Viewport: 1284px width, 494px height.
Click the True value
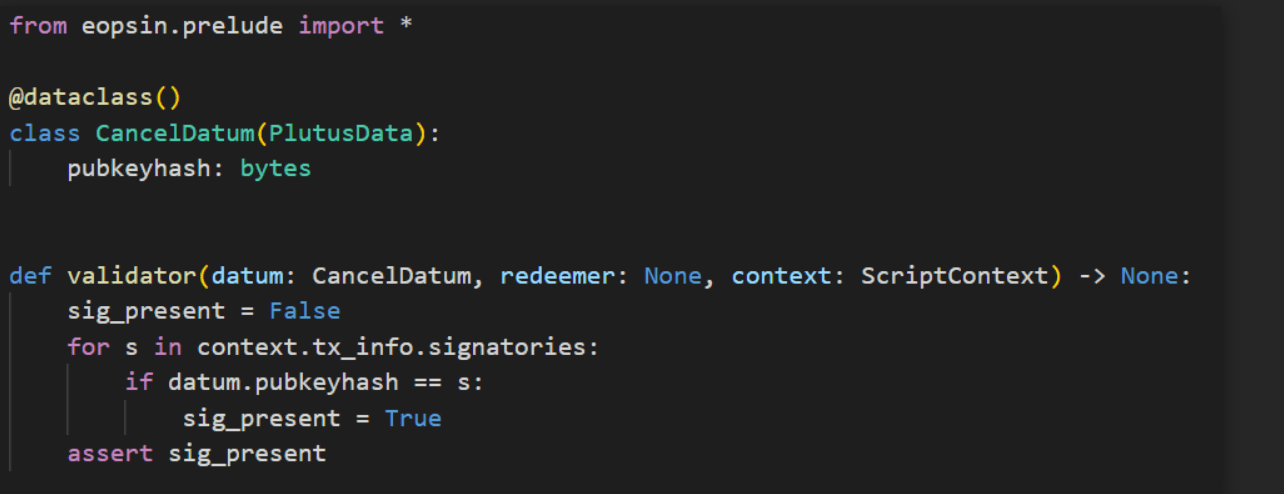pos(412,418)
